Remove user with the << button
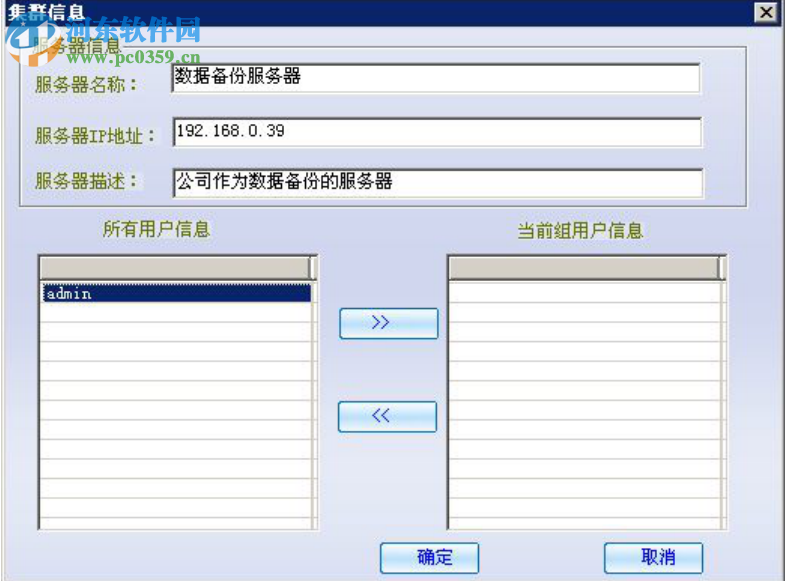785x581 pixels. pos(387,416)
